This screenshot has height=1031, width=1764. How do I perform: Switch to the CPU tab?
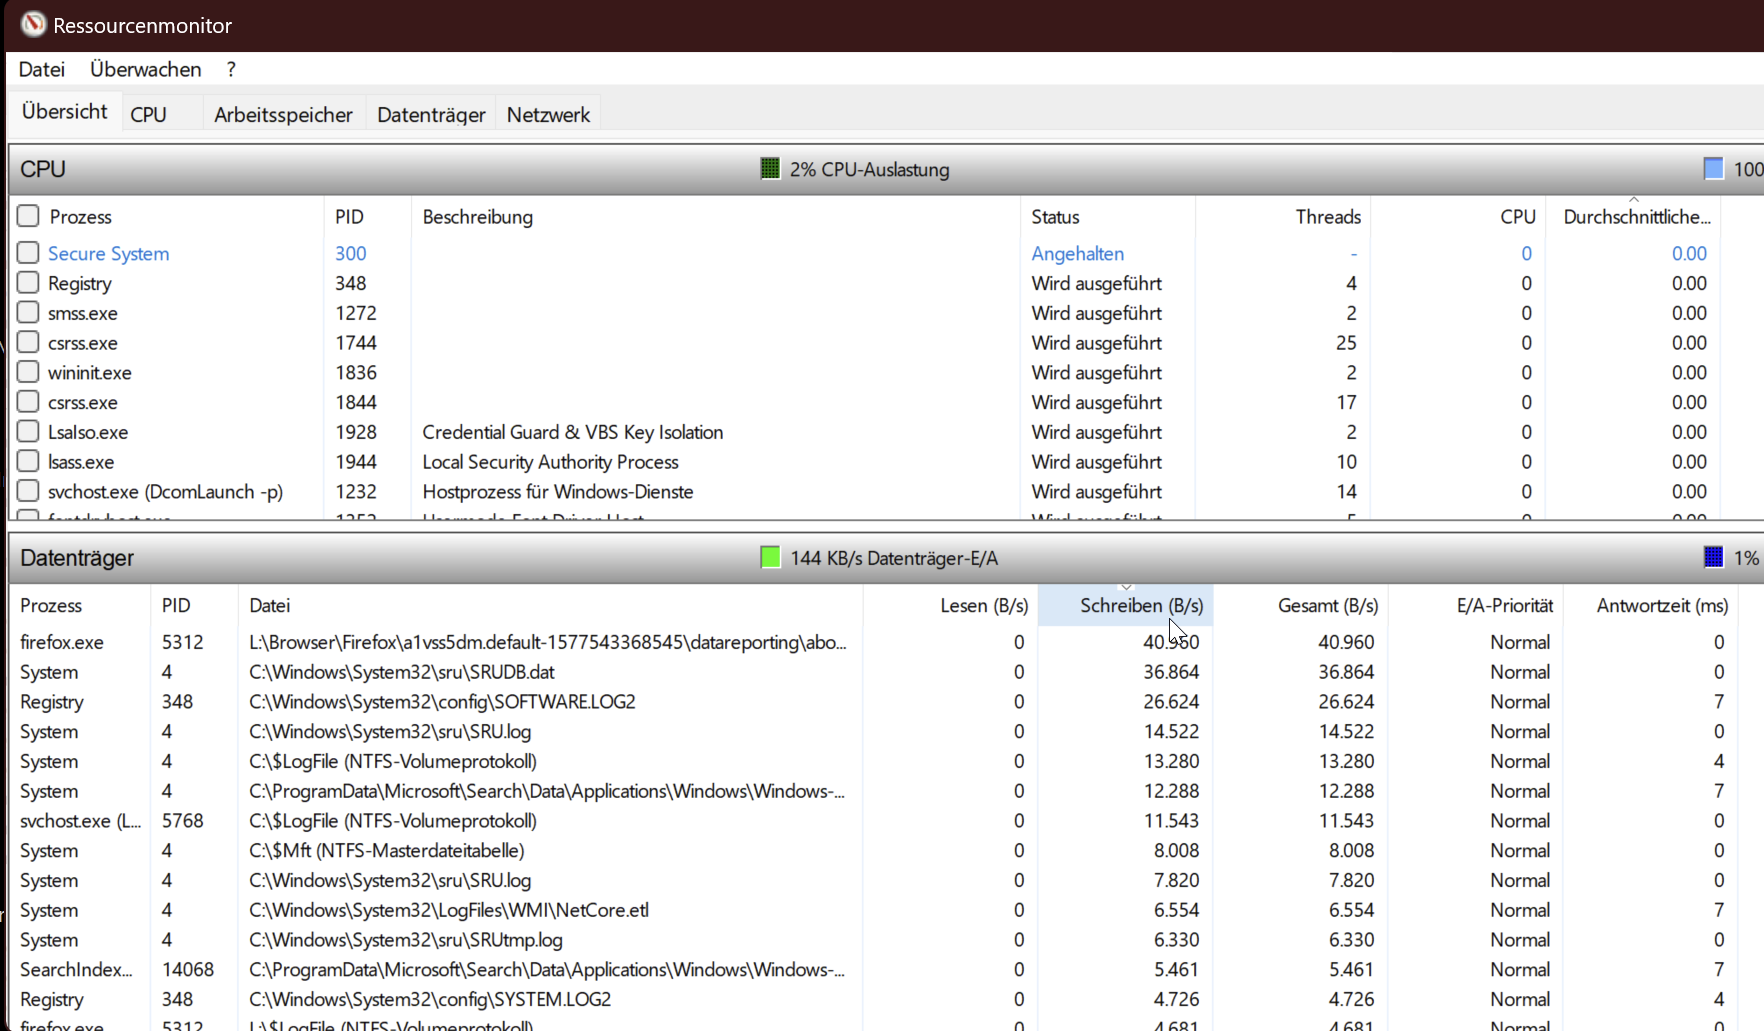[x=149, y=114]
